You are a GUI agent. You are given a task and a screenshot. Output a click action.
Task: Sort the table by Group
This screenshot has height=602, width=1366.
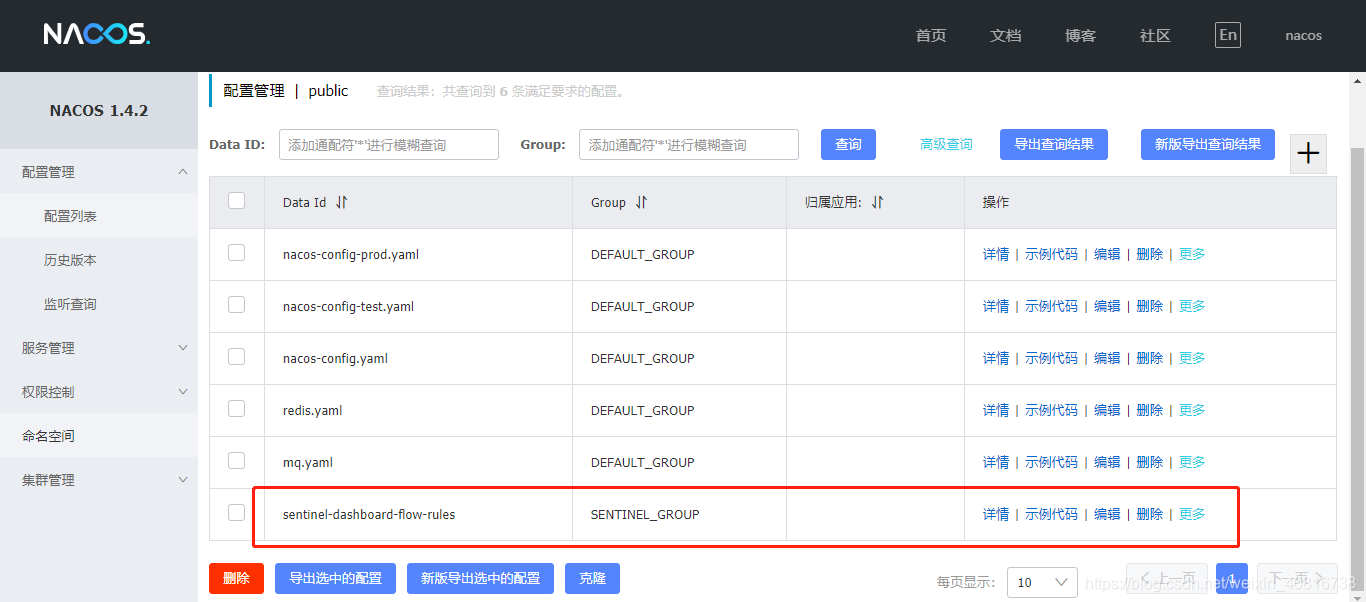click(641, 202)
